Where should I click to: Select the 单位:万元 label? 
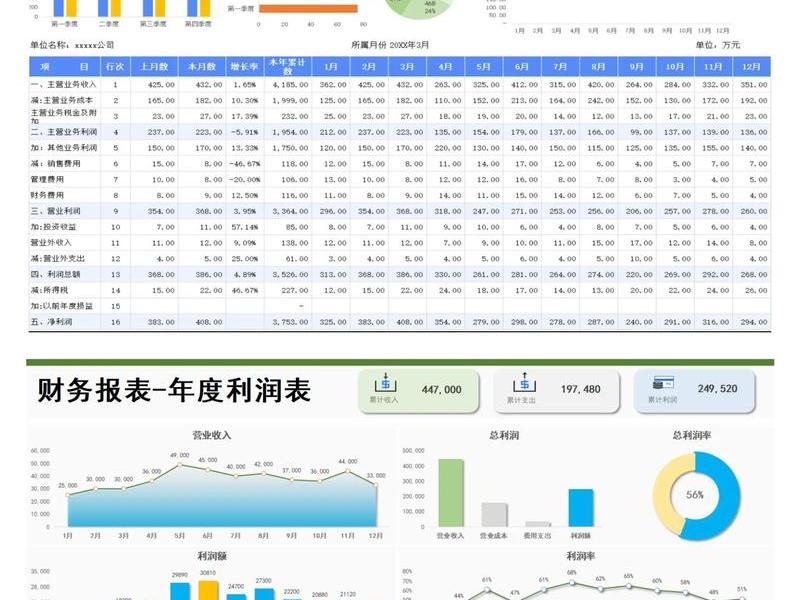(x=717, y=45)
